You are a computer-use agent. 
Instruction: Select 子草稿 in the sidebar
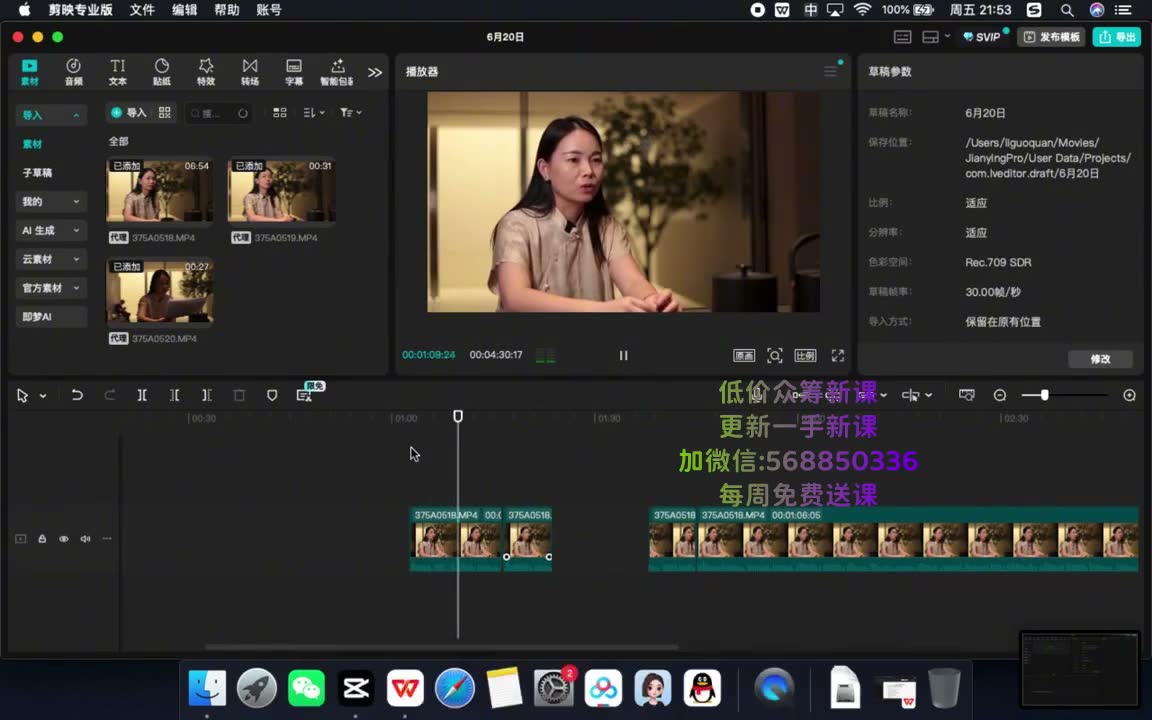pyautogui.click(x=37, y=173)
